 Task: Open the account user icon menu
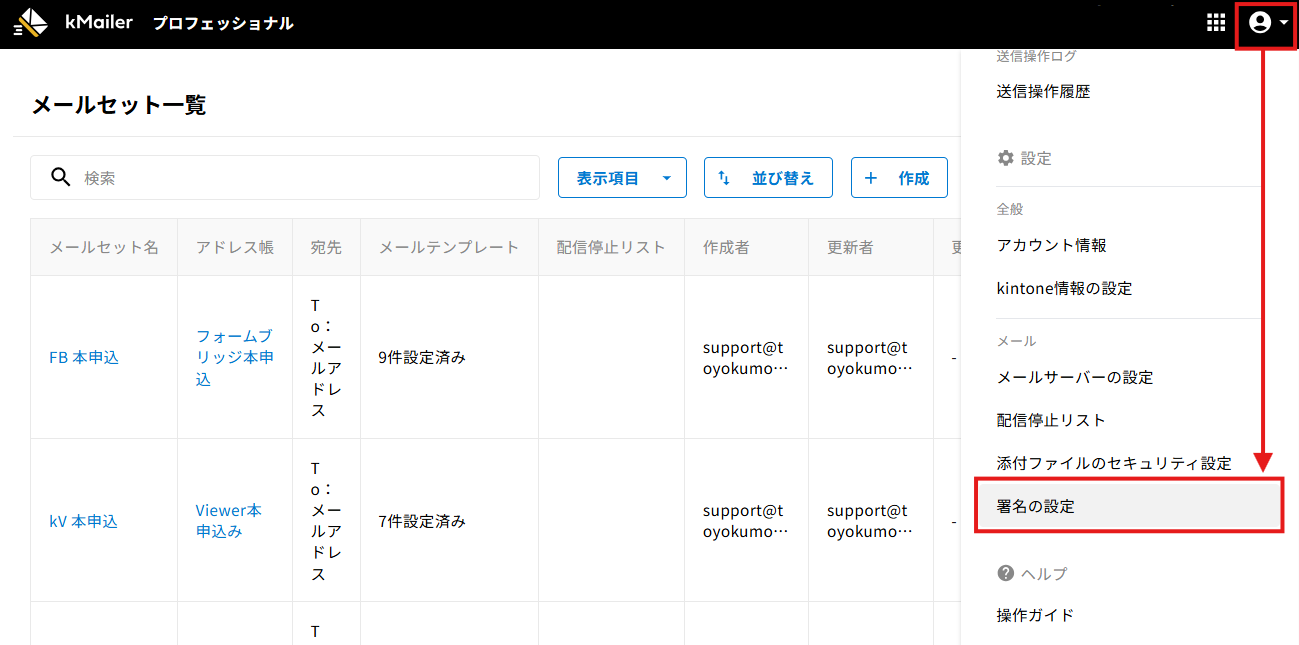point(1260,23)
